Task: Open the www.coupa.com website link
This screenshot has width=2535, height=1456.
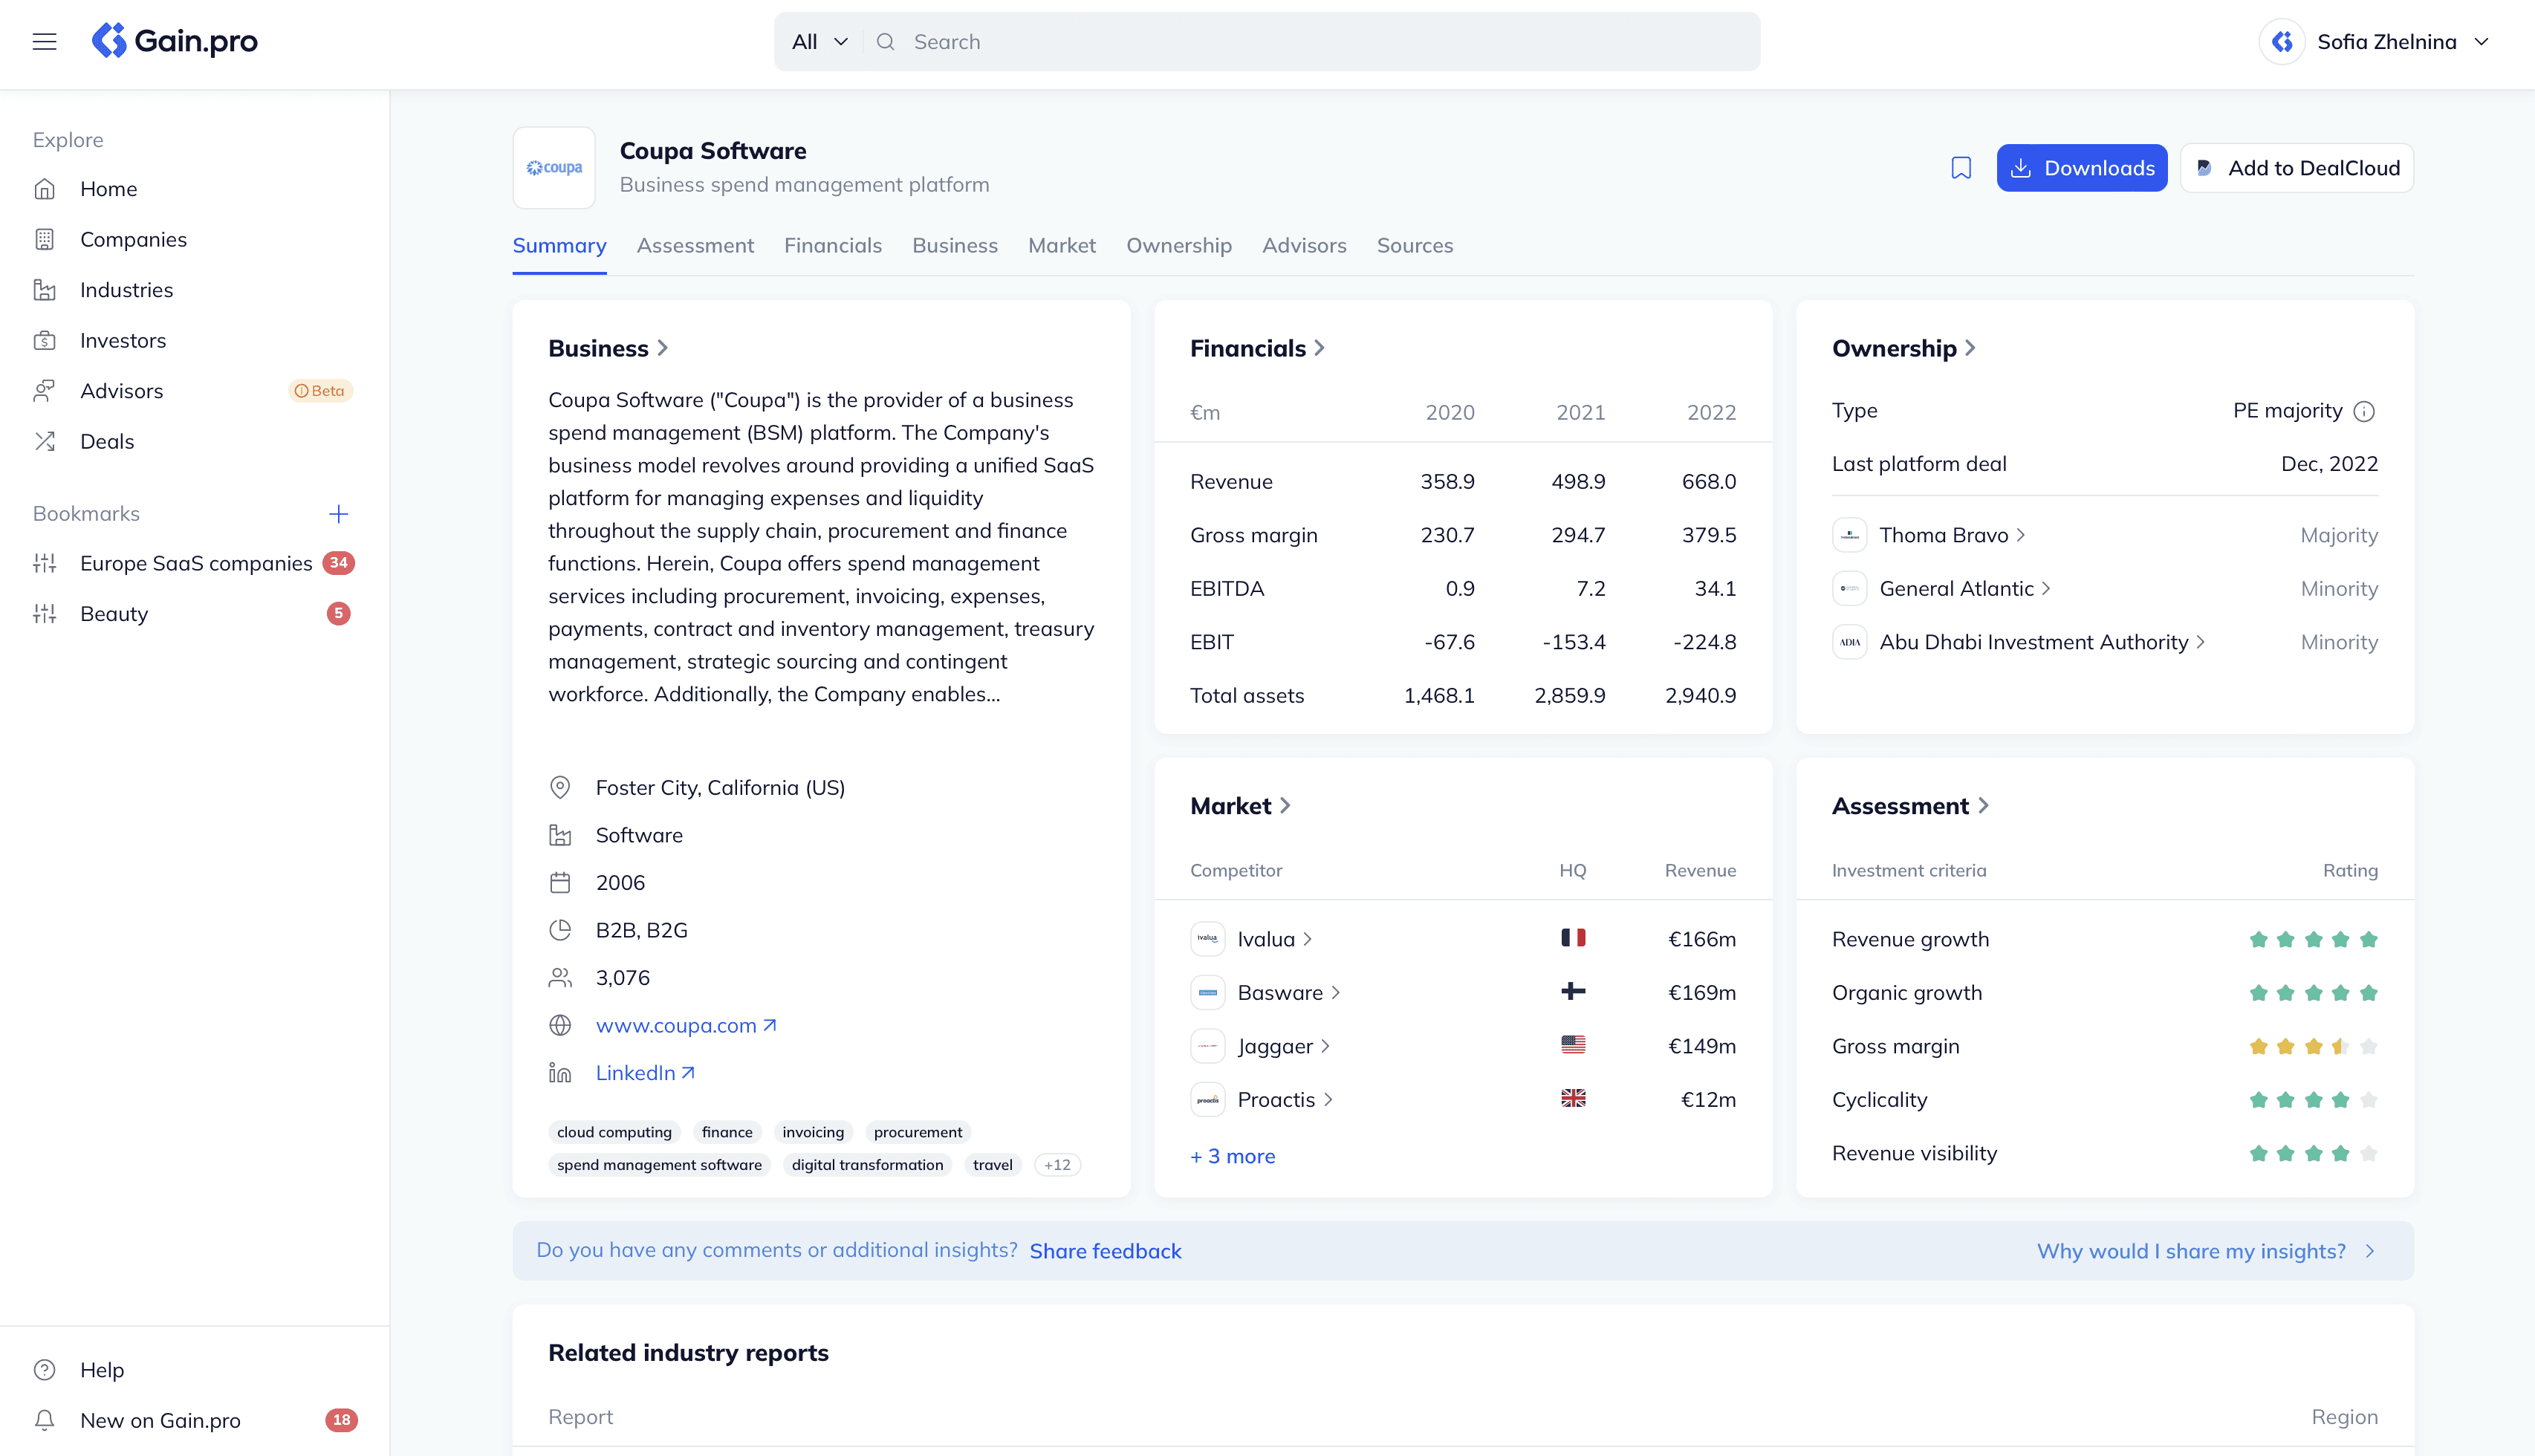Action: pos(686,1026)
